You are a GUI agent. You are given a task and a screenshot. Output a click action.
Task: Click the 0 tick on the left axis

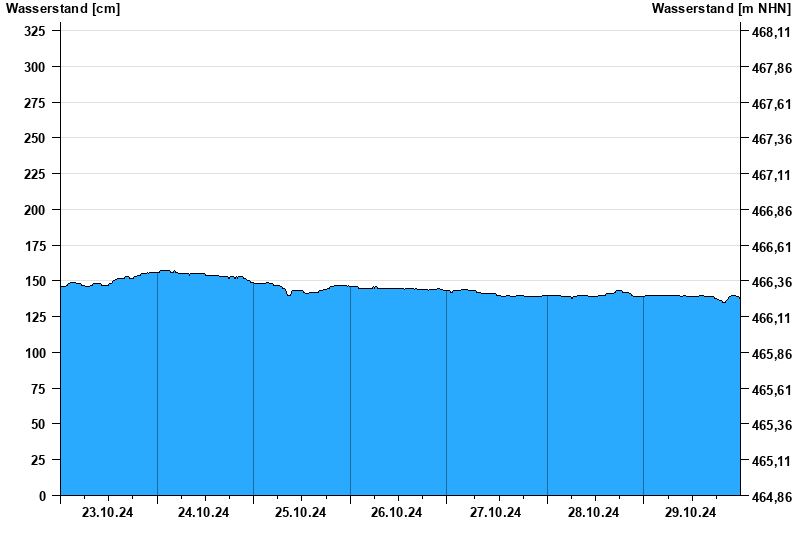point(43,496)
